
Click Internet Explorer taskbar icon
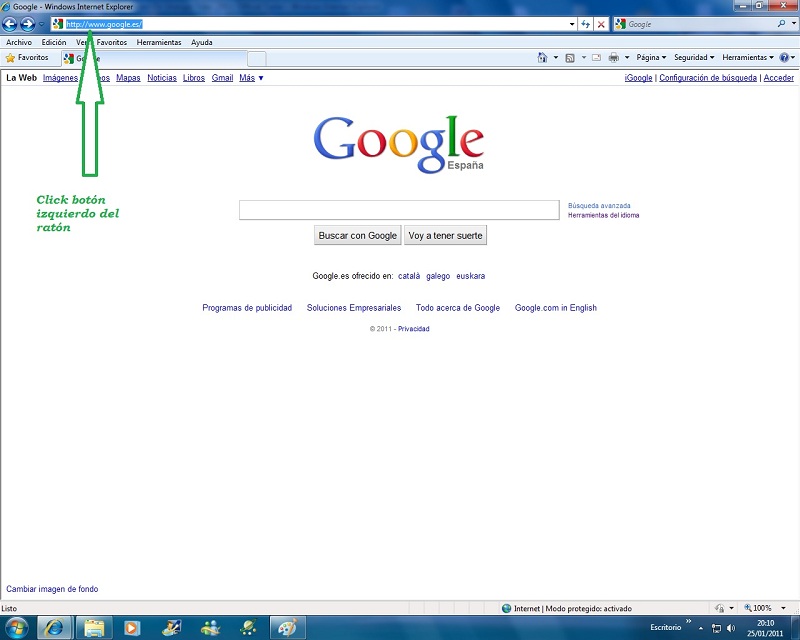click(x=55, y=628)
